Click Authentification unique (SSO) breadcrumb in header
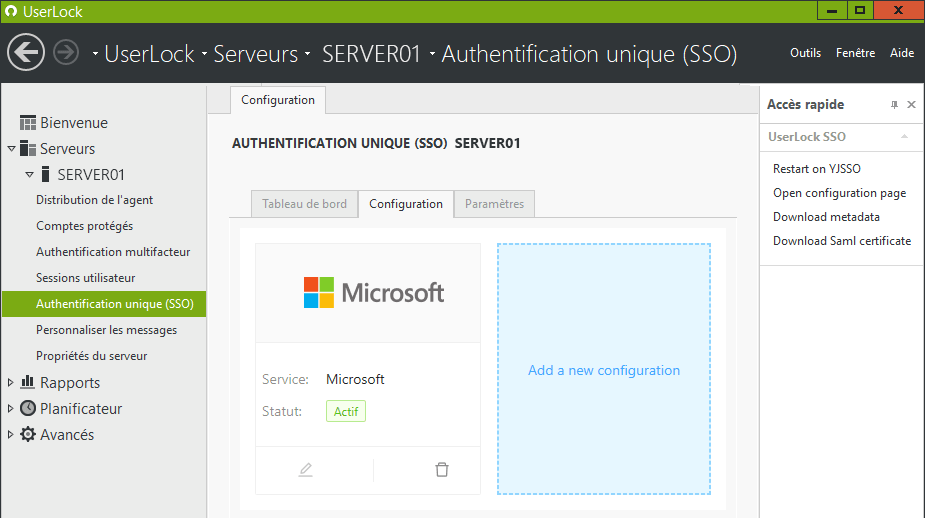 [x=589, y=54]
